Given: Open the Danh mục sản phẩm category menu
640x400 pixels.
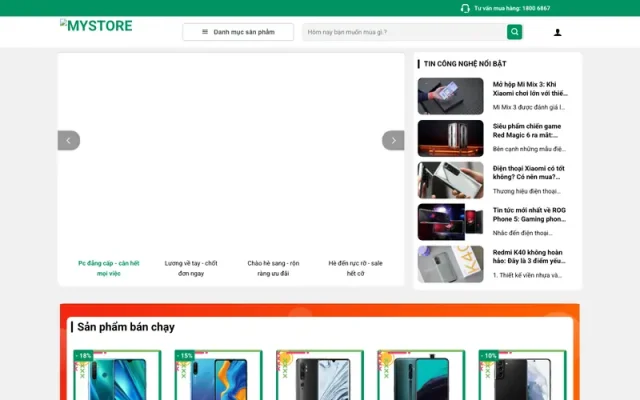Looking at the screenshot, I should tap(238, 32).
